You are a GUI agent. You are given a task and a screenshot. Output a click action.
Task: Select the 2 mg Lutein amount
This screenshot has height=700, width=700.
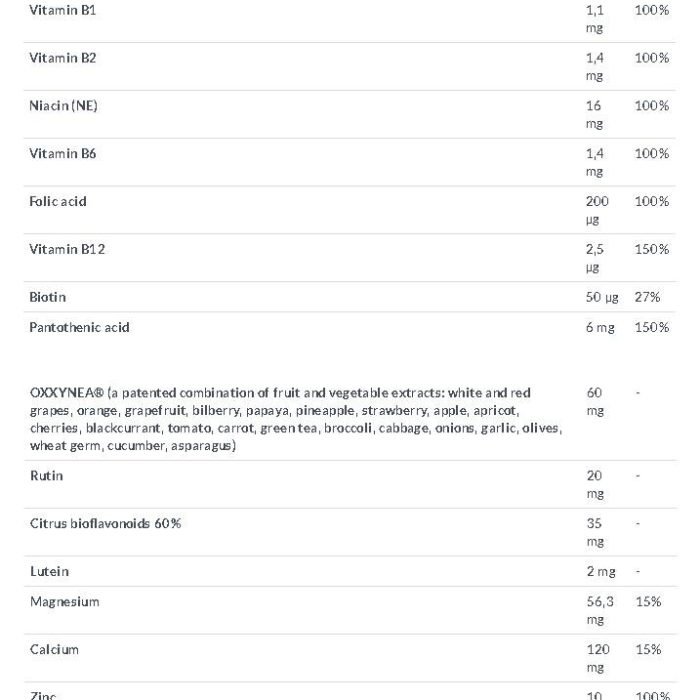click(x=601, y=572)
